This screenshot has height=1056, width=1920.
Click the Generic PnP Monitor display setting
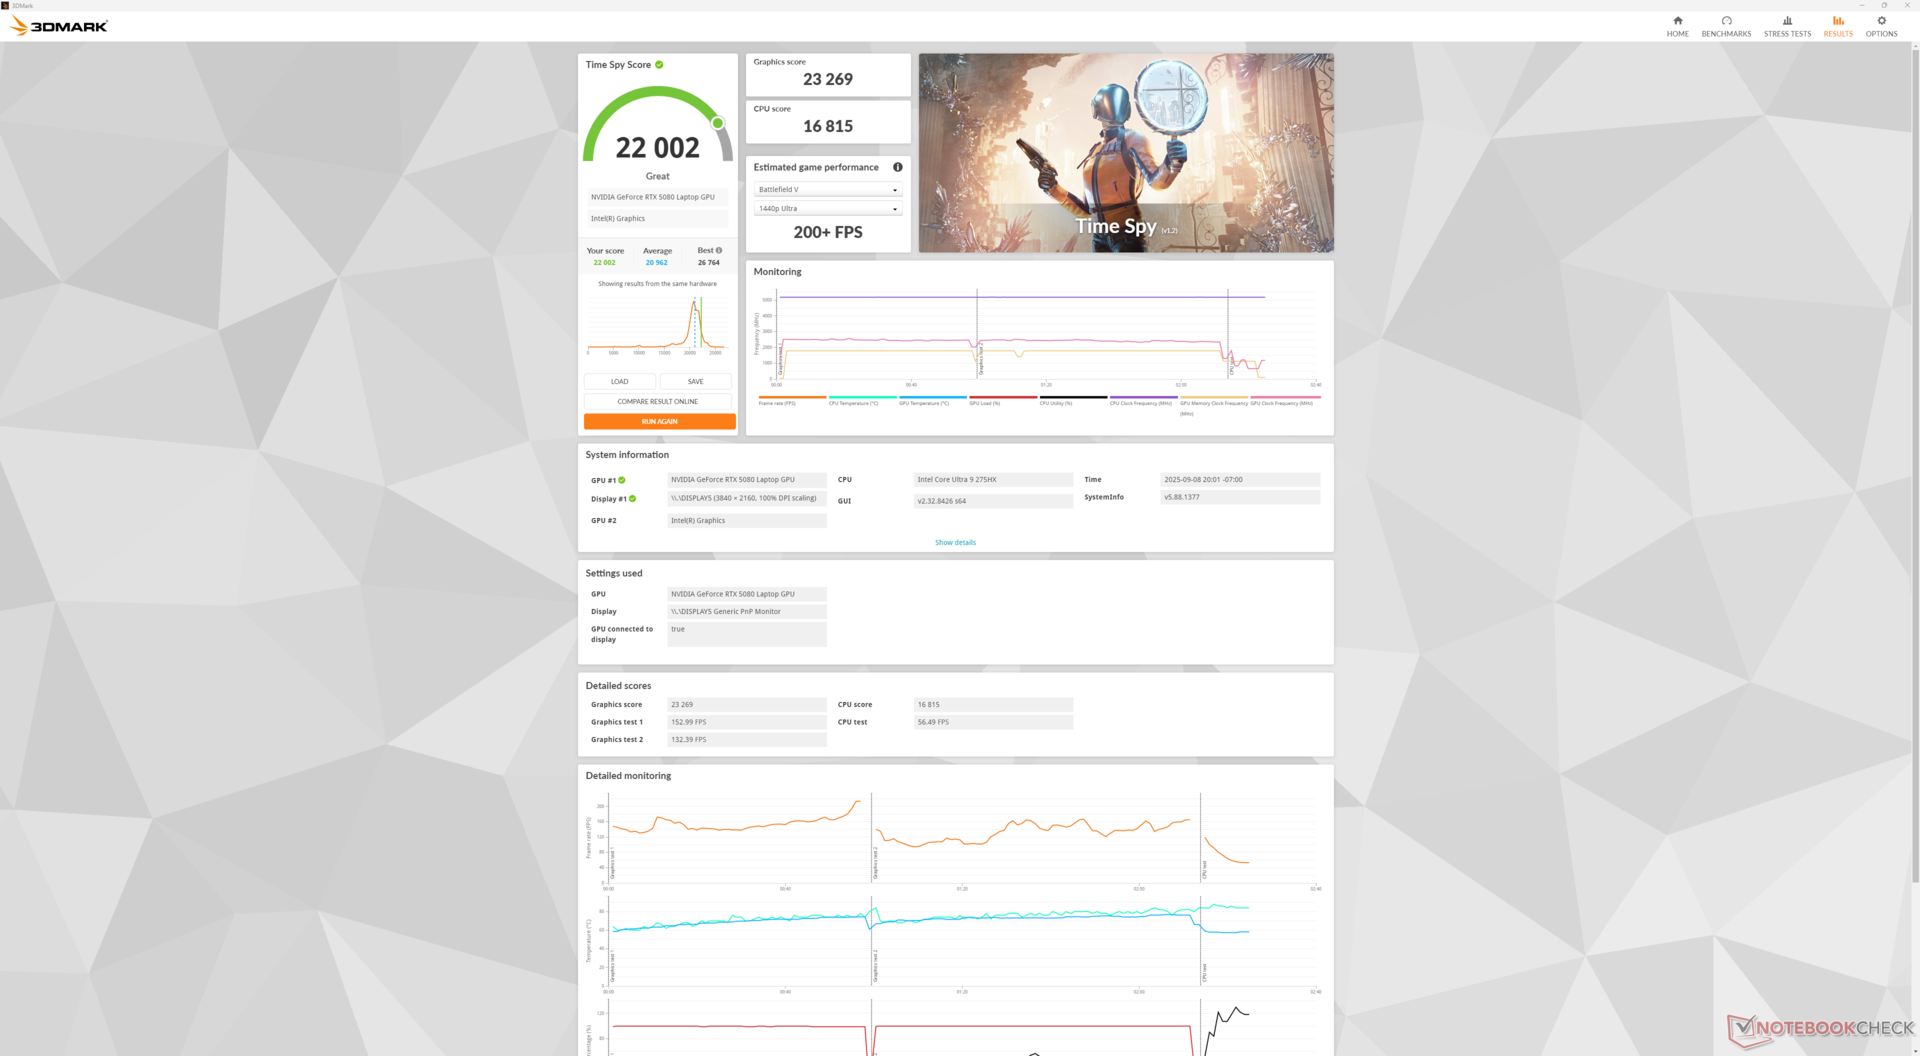pyautogui.click(x=747, y=611)
